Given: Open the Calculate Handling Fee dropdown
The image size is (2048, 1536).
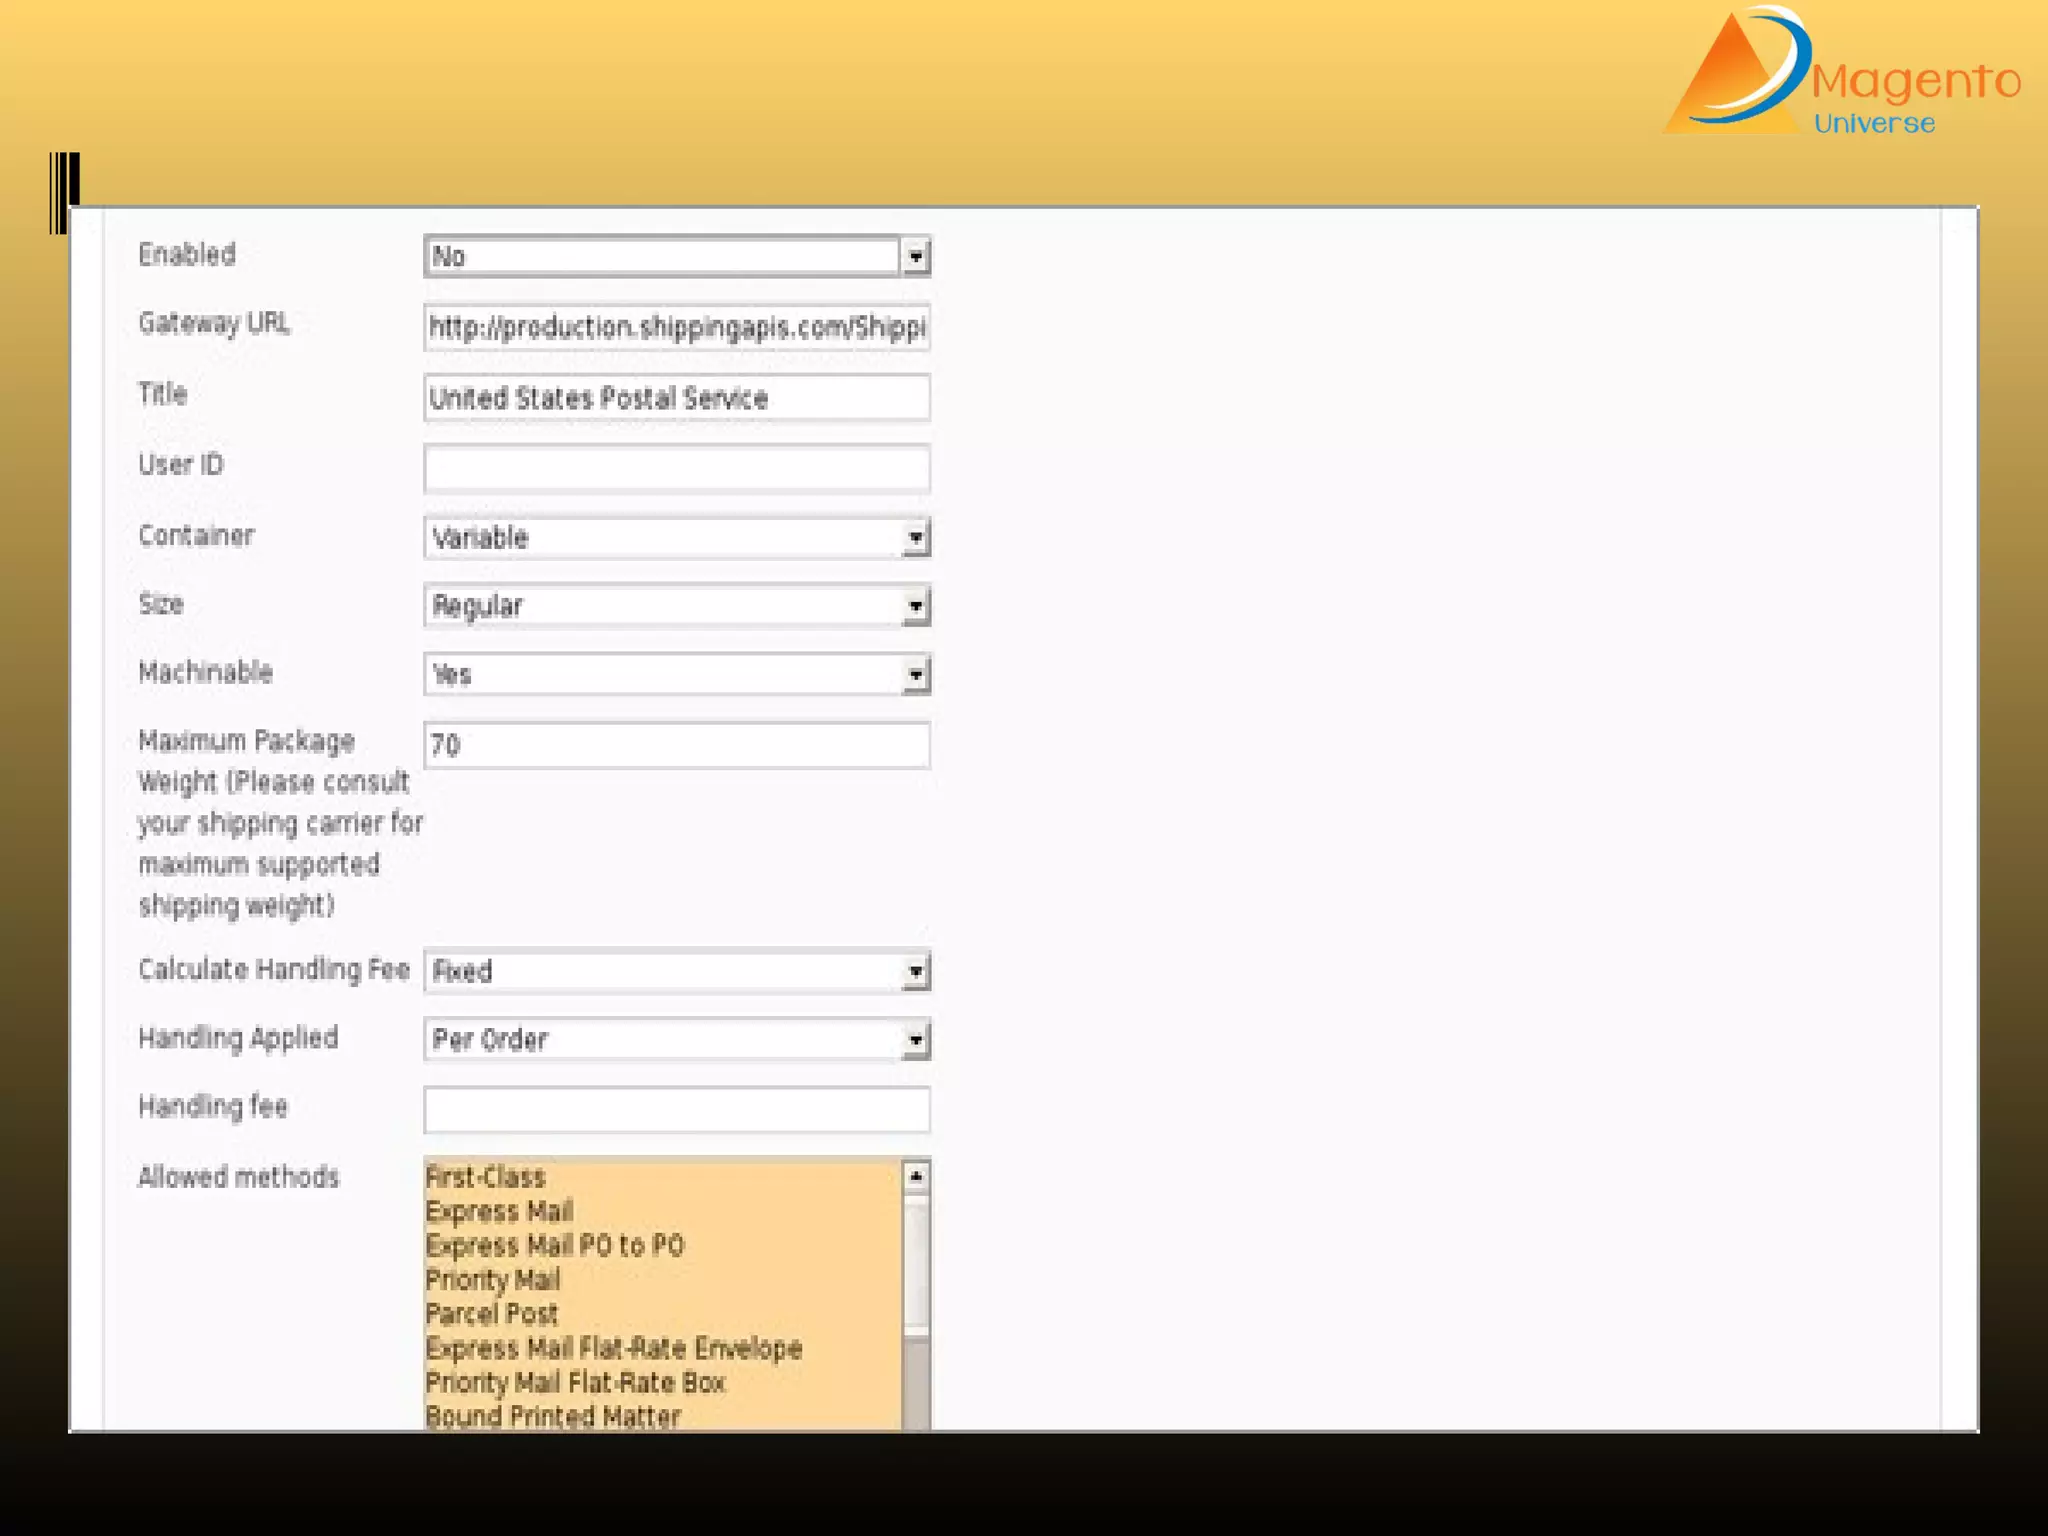Looking at the screenshot, I should tap(676, 971).
